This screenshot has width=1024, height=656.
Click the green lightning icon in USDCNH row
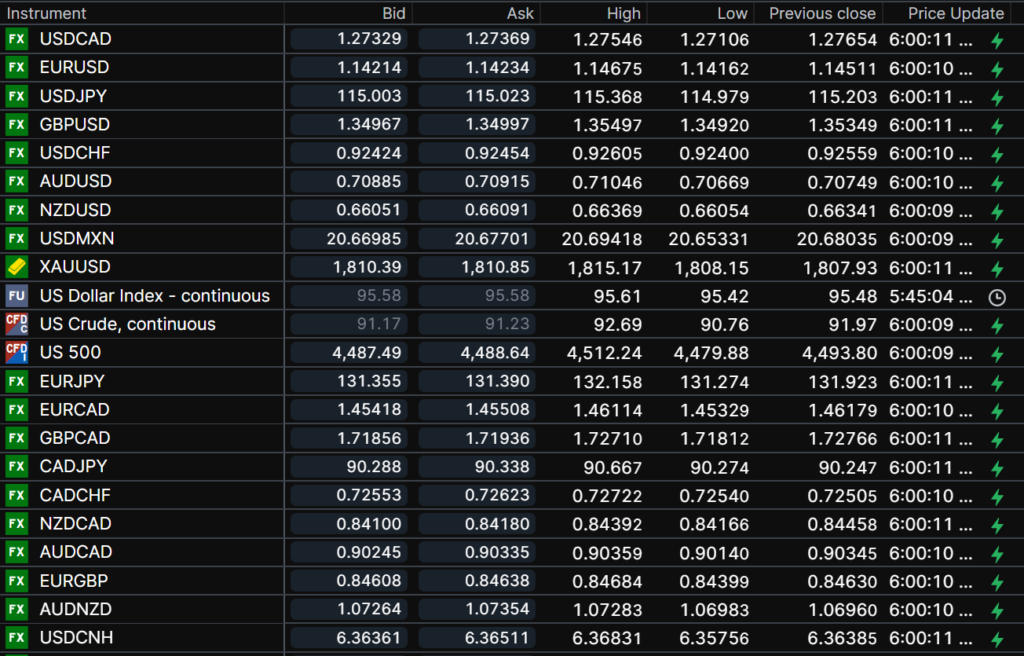coord(996,639)
